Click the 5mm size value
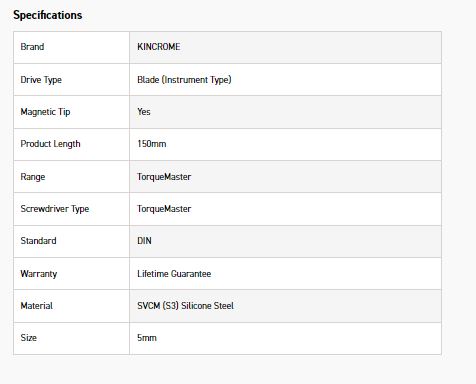The height and width of the screenshot is (384, 476). [x=147, y=338]
